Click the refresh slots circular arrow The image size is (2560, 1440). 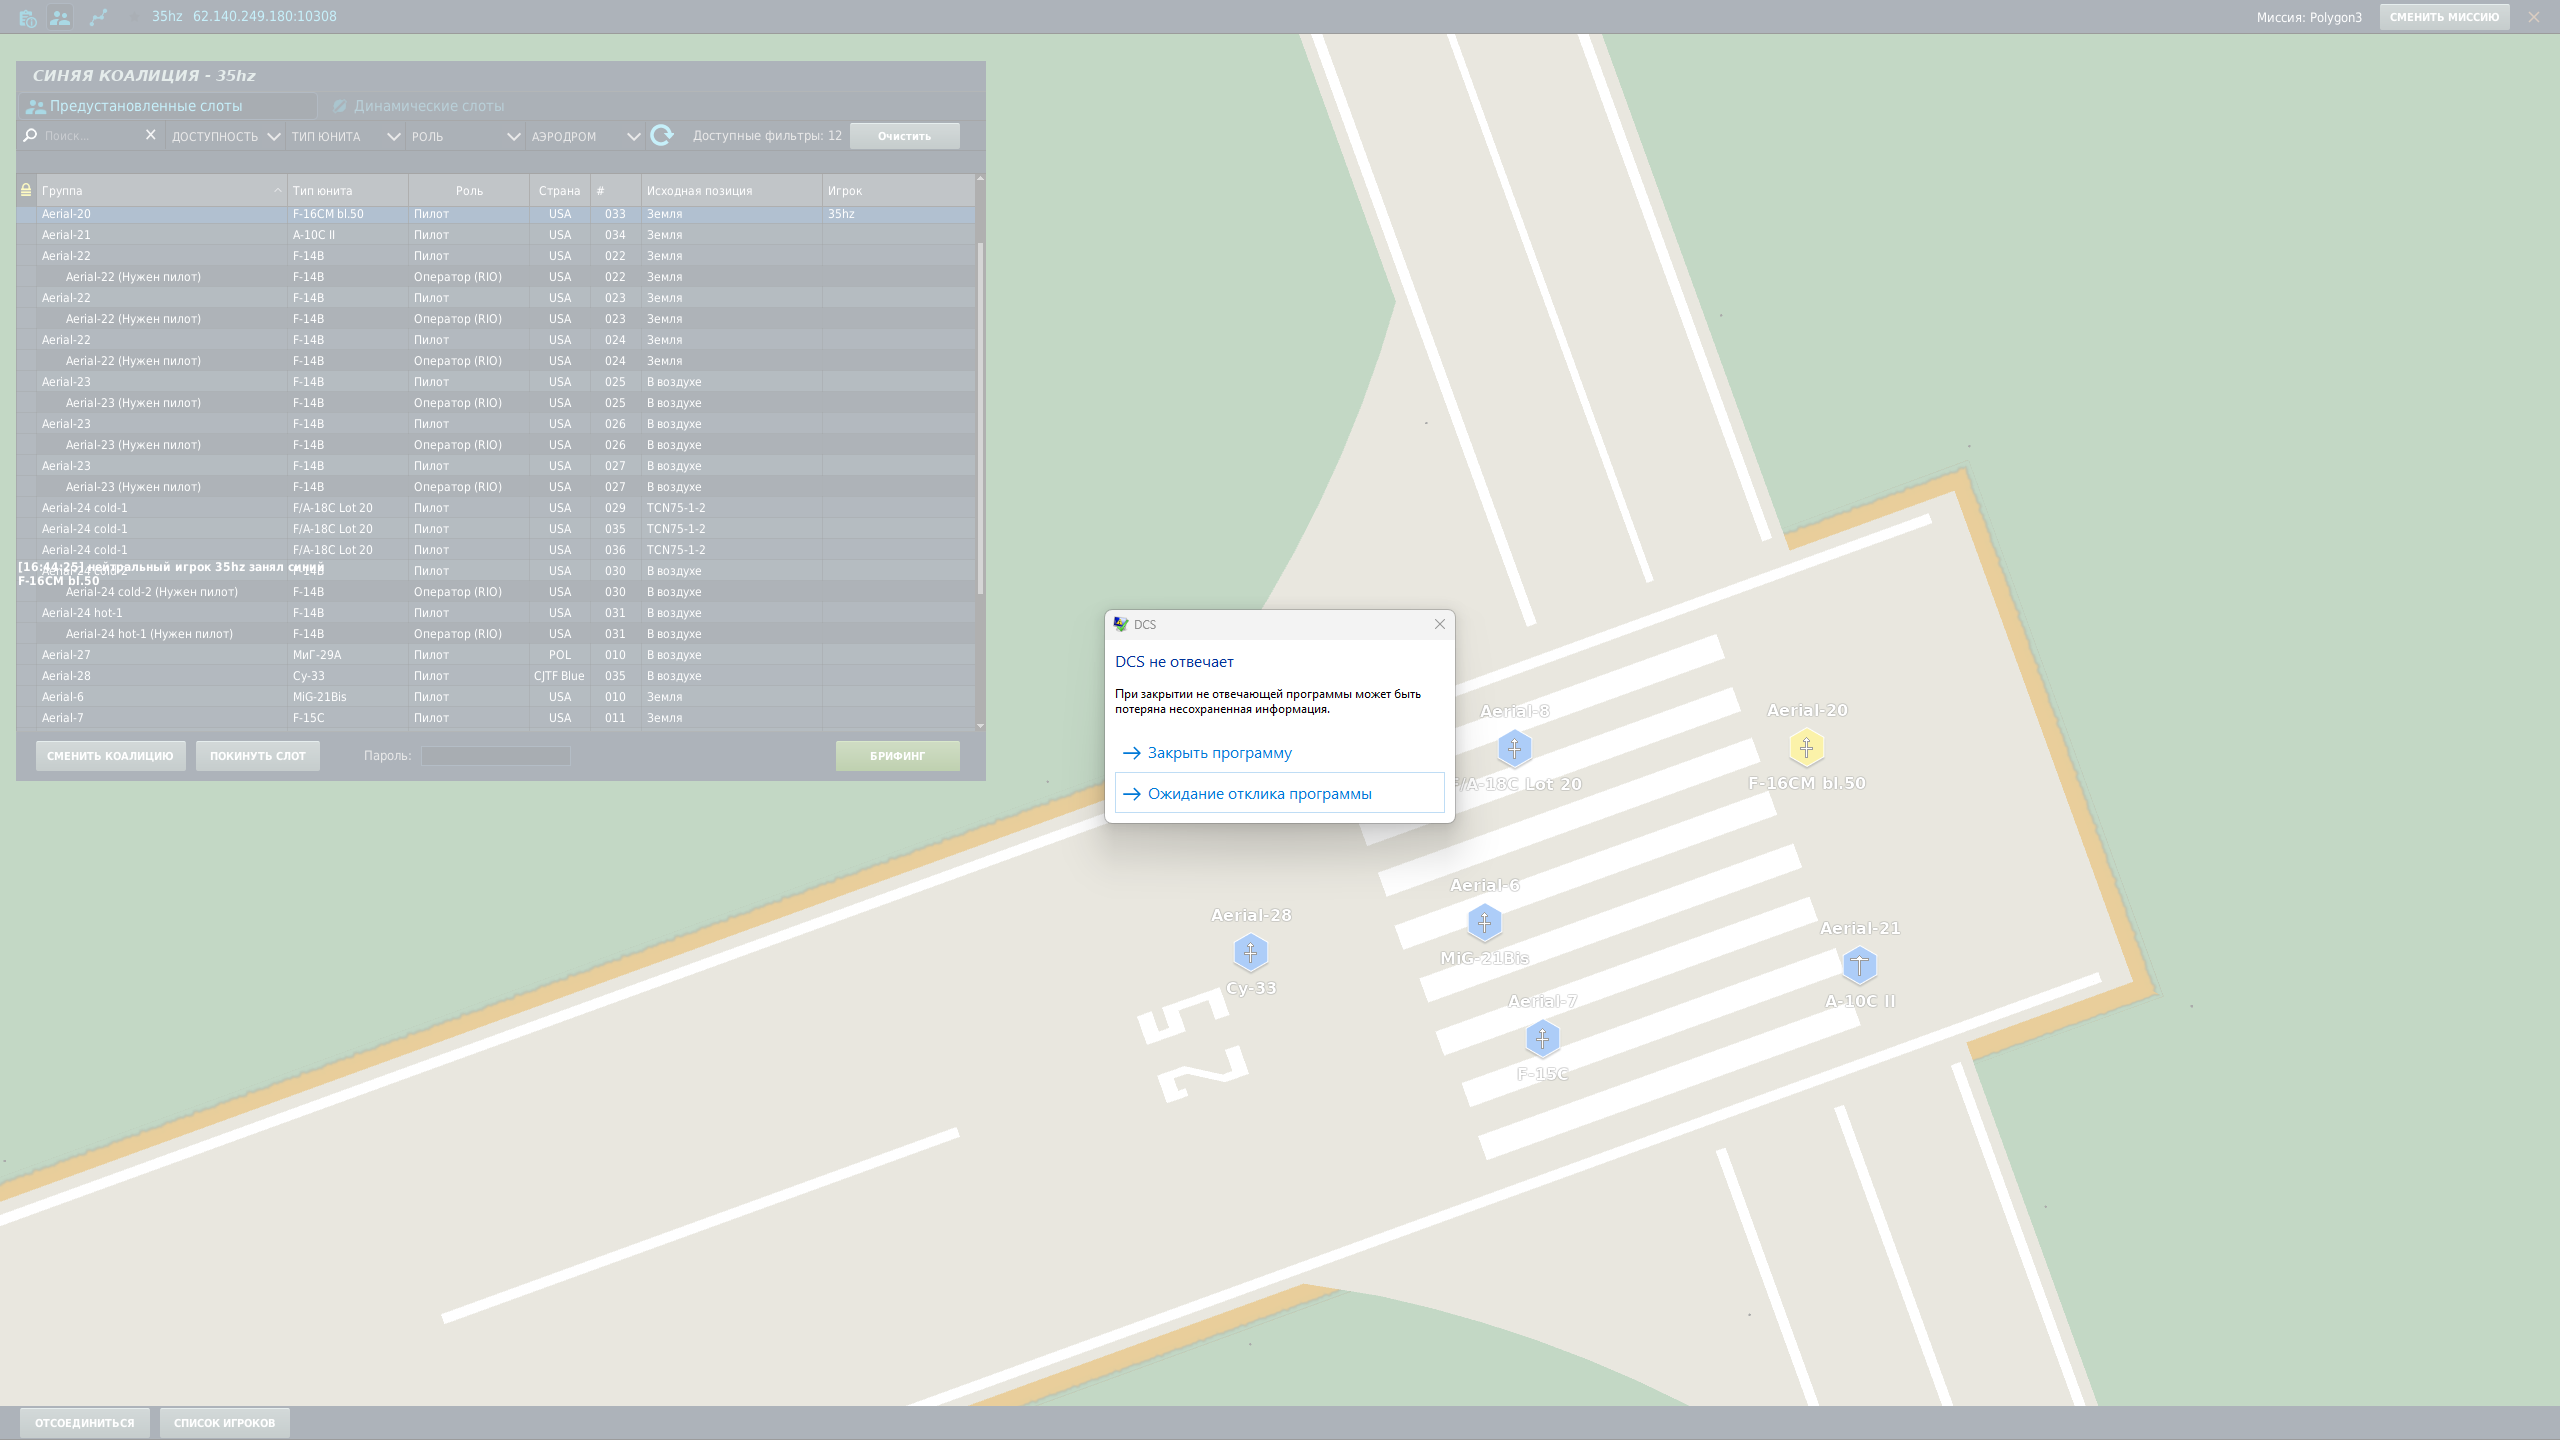[x=661, y=135]
